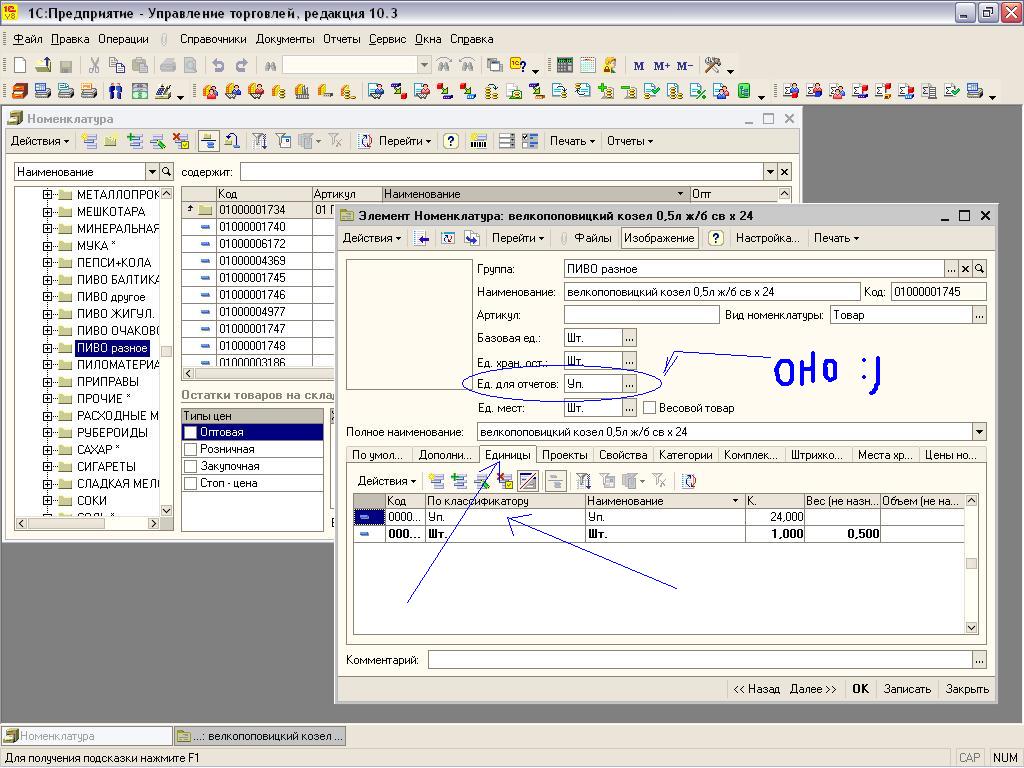Click the Cut scissors icon
Image resolution: width=1024 pixels, height=768 pixels.
(94, 65)
